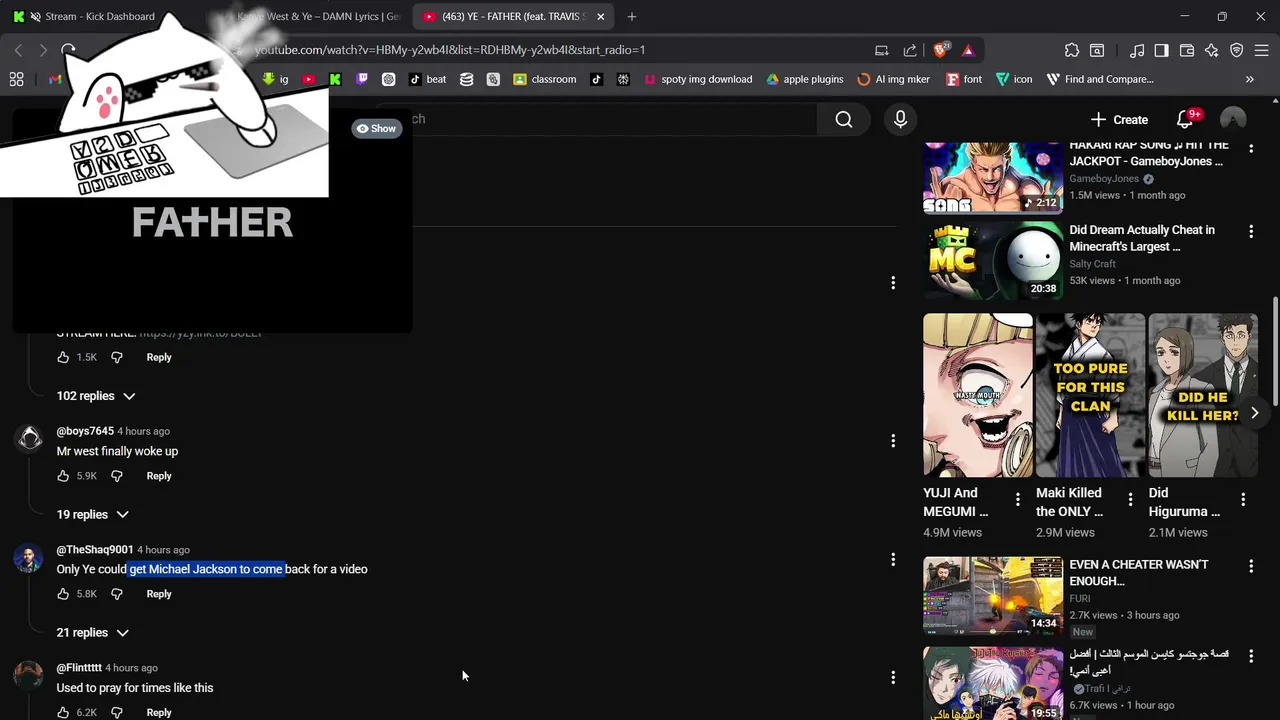Dislike the 'Used to pray for times' comment
This screenshot has width=1280, height=720.
pyautogui.click(x=117, y=712)
